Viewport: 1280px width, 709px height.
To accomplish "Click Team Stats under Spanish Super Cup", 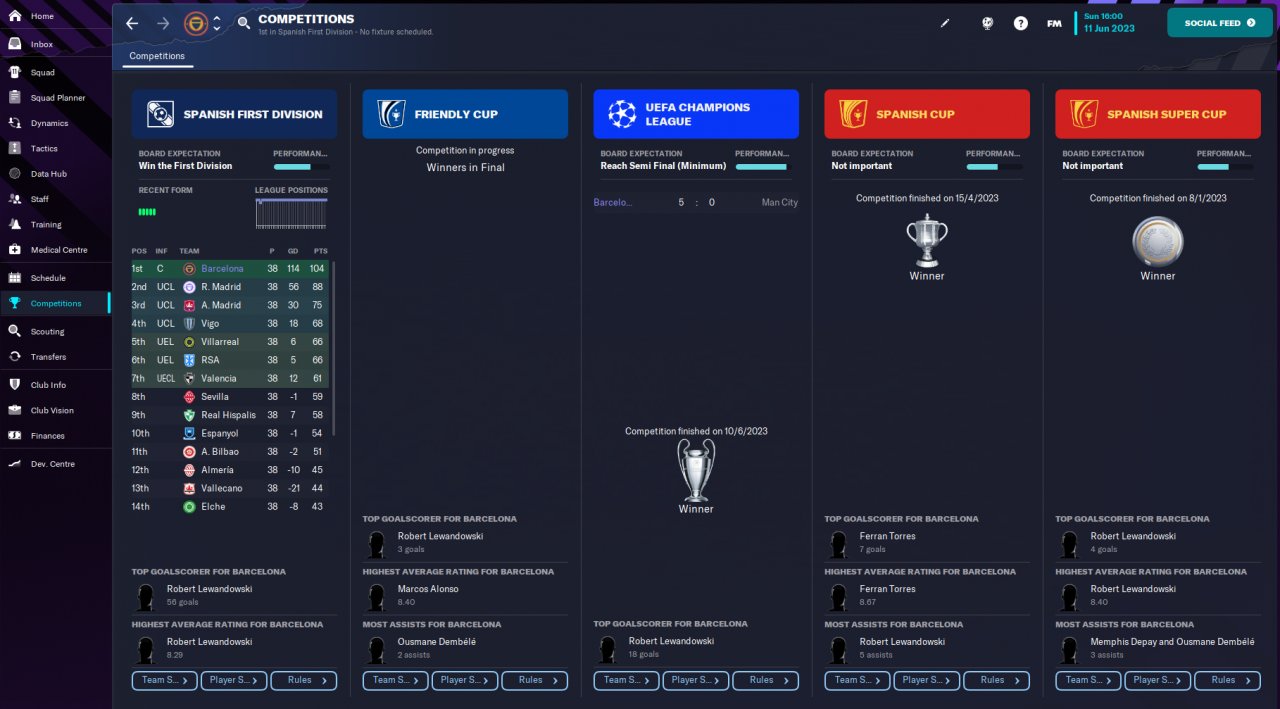I will click(1089, 680).
